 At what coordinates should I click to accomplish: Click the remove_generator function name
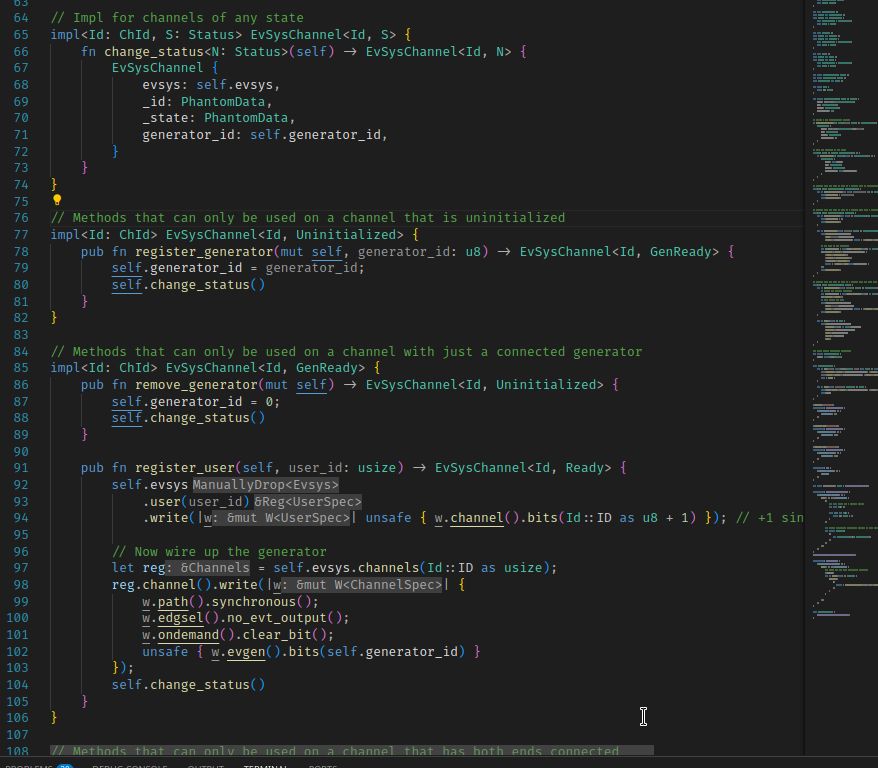[x=196, y=385]
